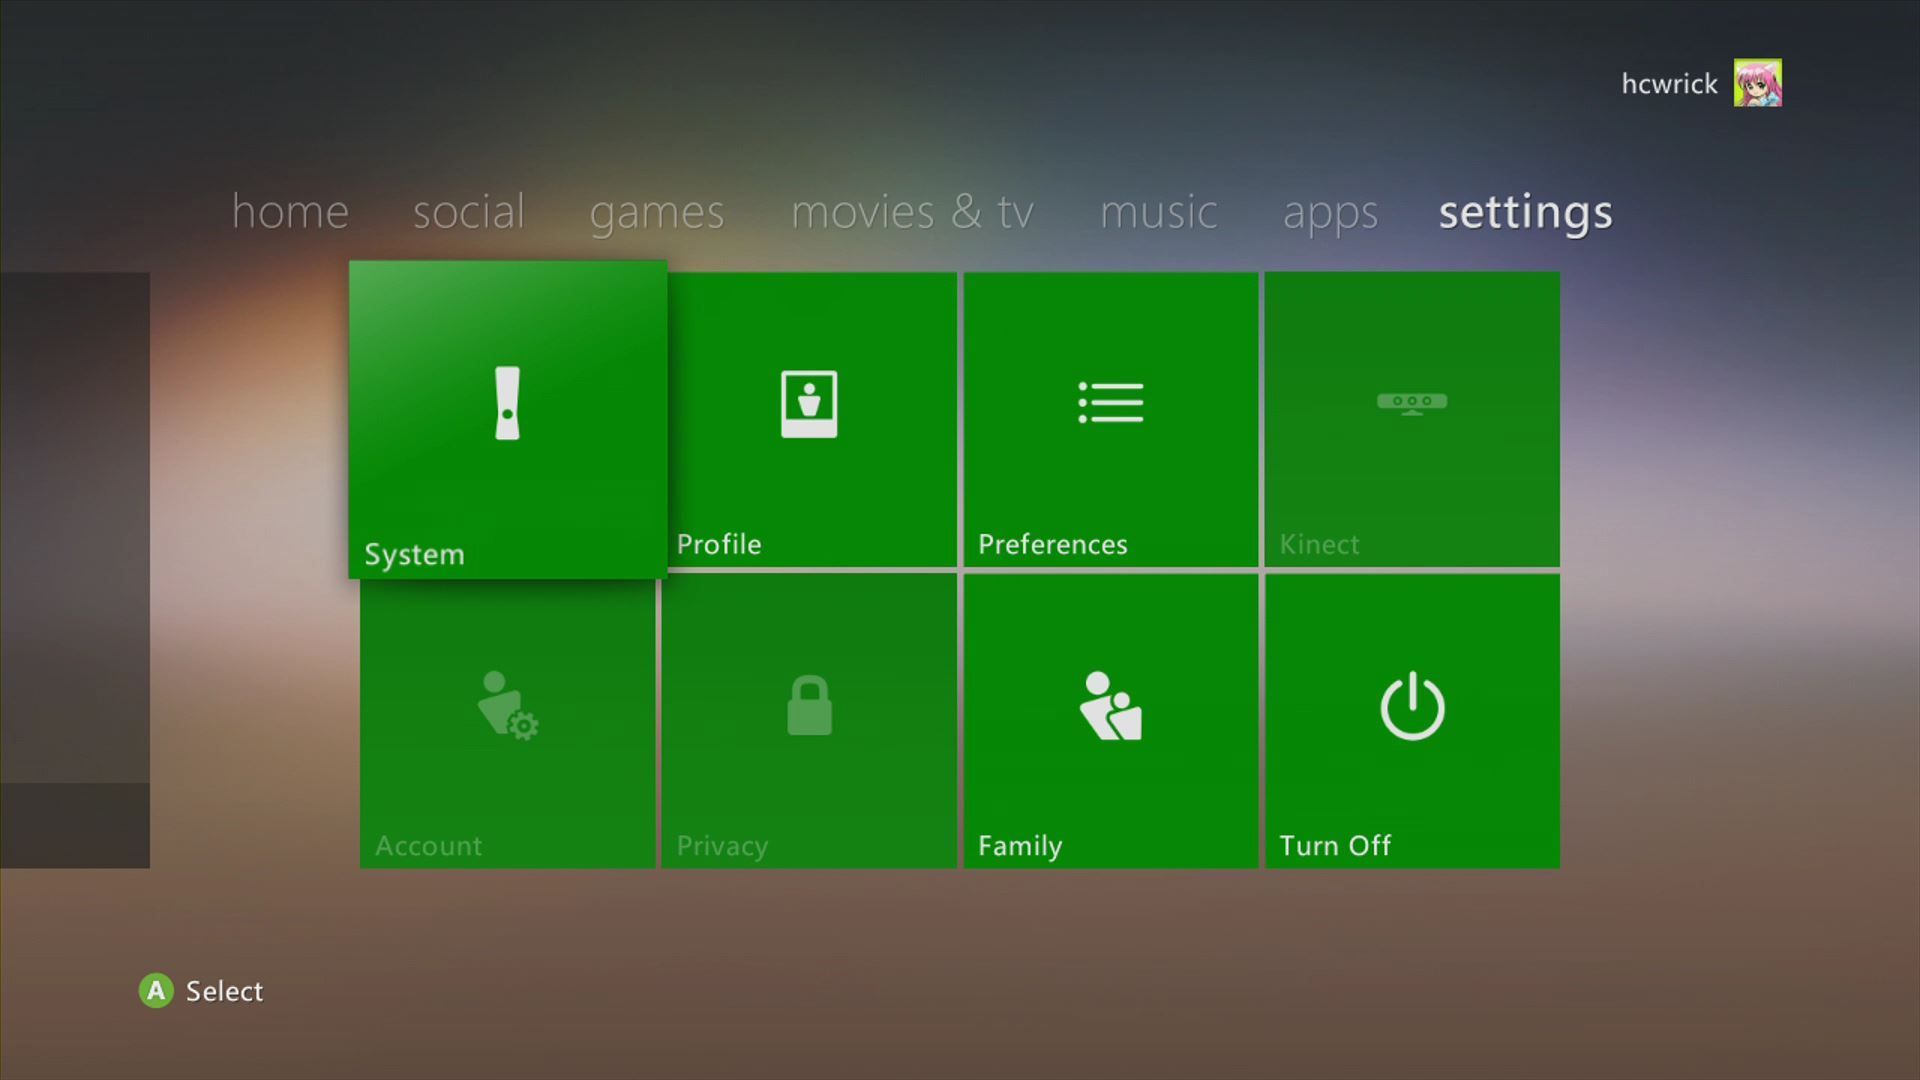This screenshot has height=1080, width=1920.
Task: Navigate to the social tab
Action: 468,210
